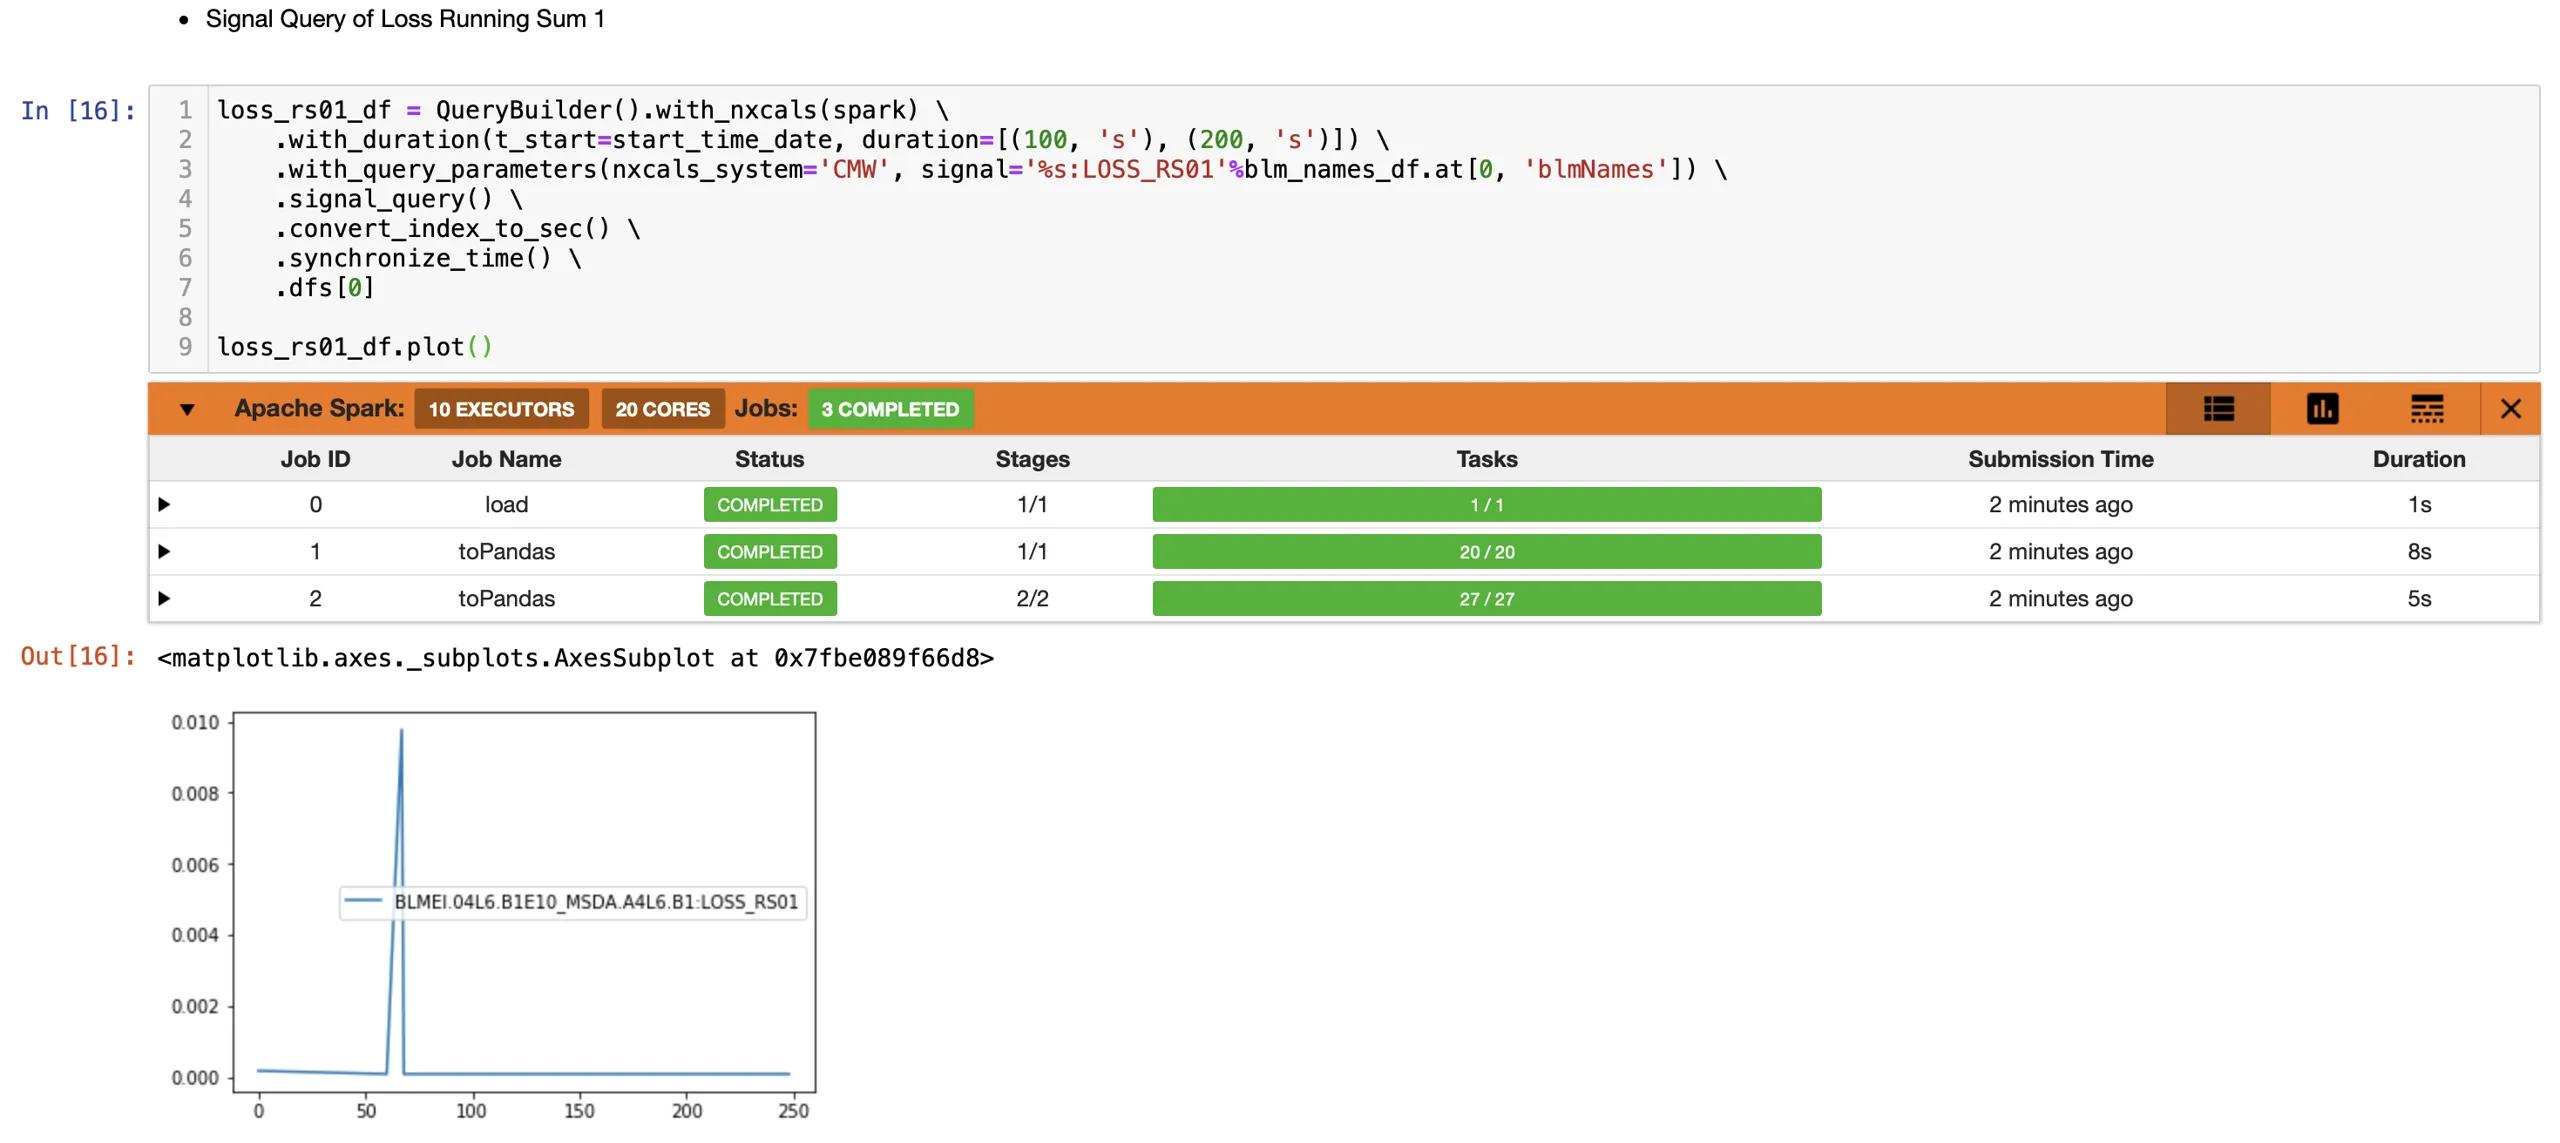
Task: Click the Job Name column header
Action: 506,458
